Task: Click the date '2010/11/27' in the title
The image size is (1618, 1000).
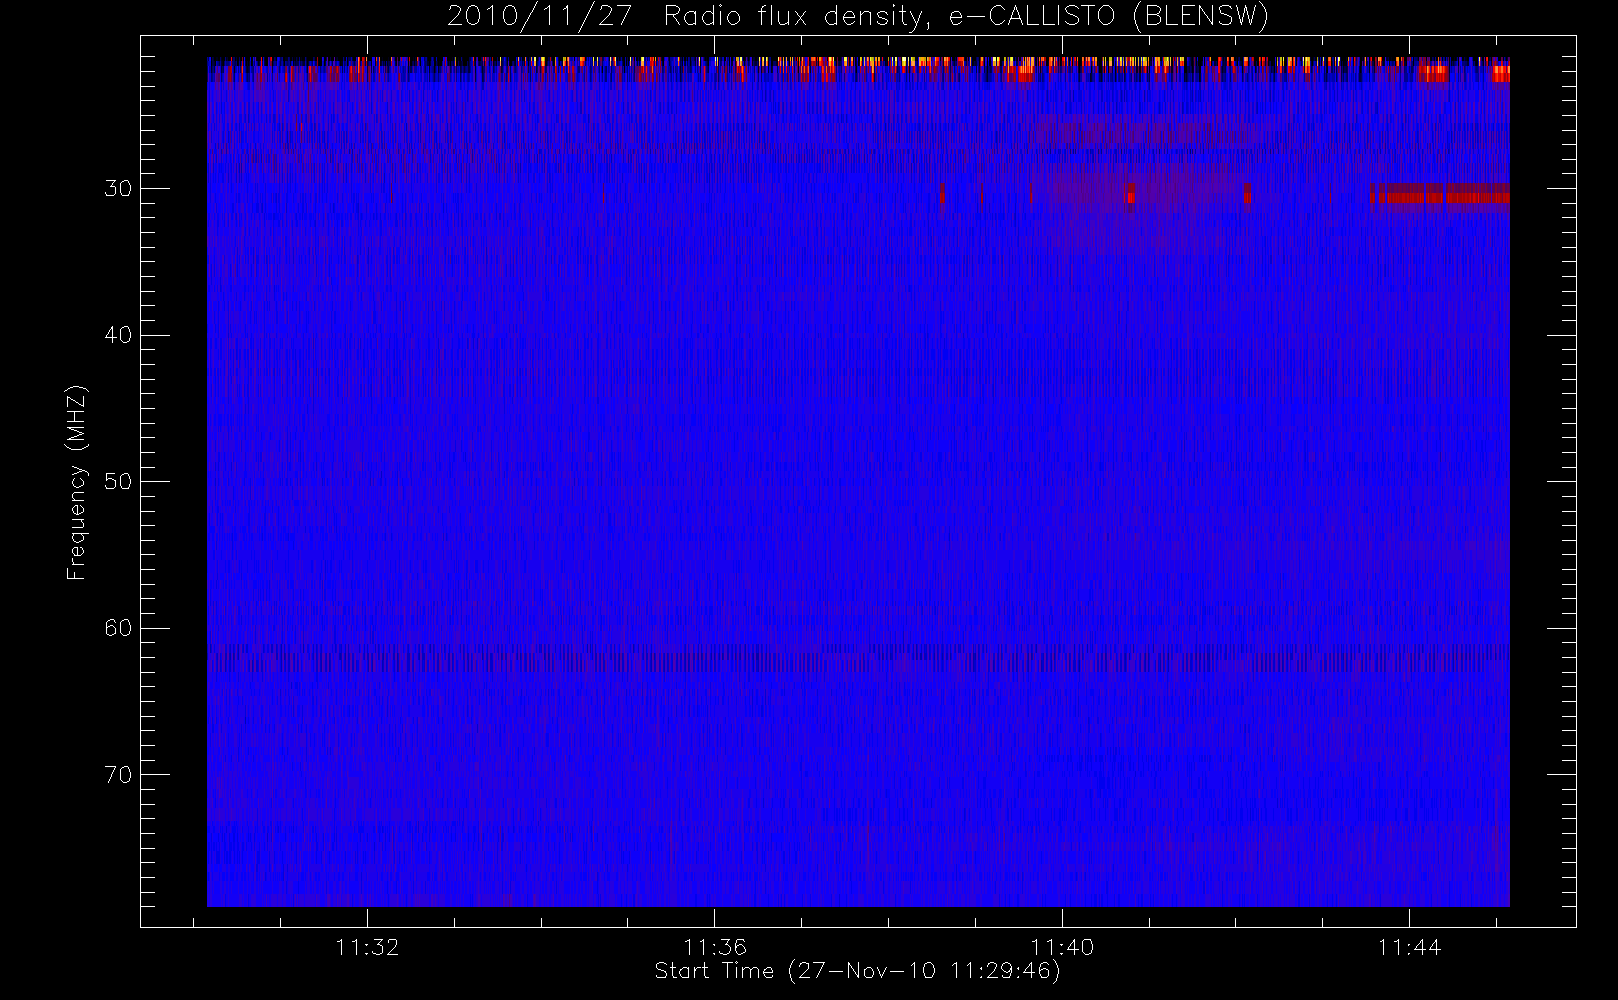Action: tap(540, 17)
